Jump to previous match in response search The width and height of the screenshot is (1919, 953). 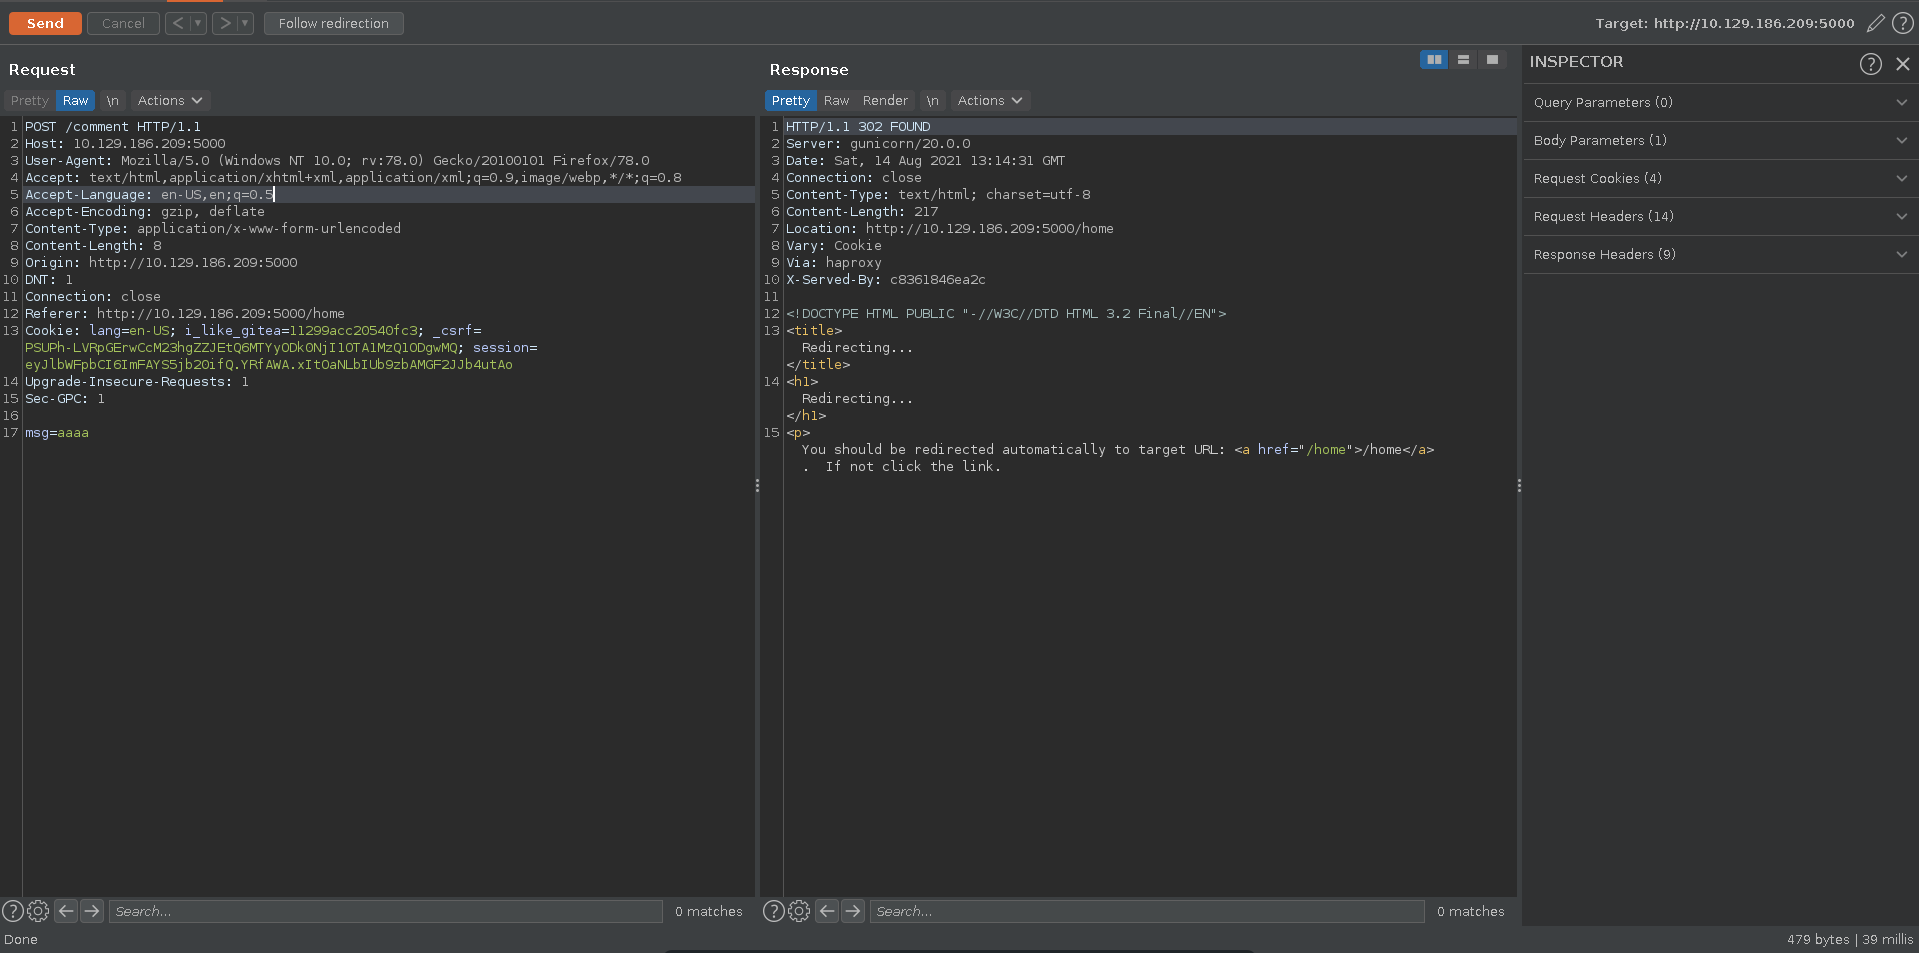[x=827, y=911]
